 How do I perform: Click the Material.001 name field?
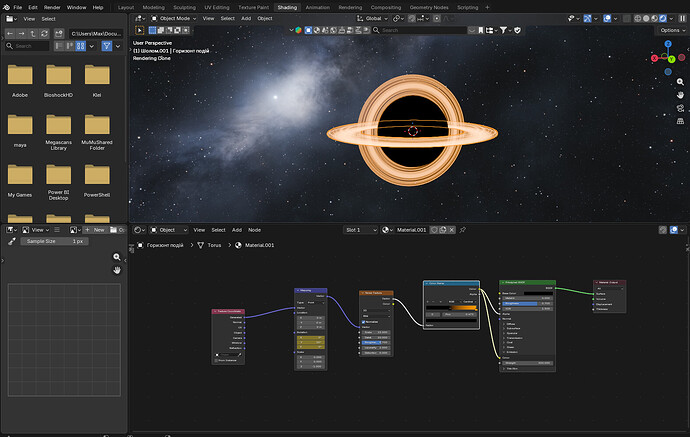(411, 230)
